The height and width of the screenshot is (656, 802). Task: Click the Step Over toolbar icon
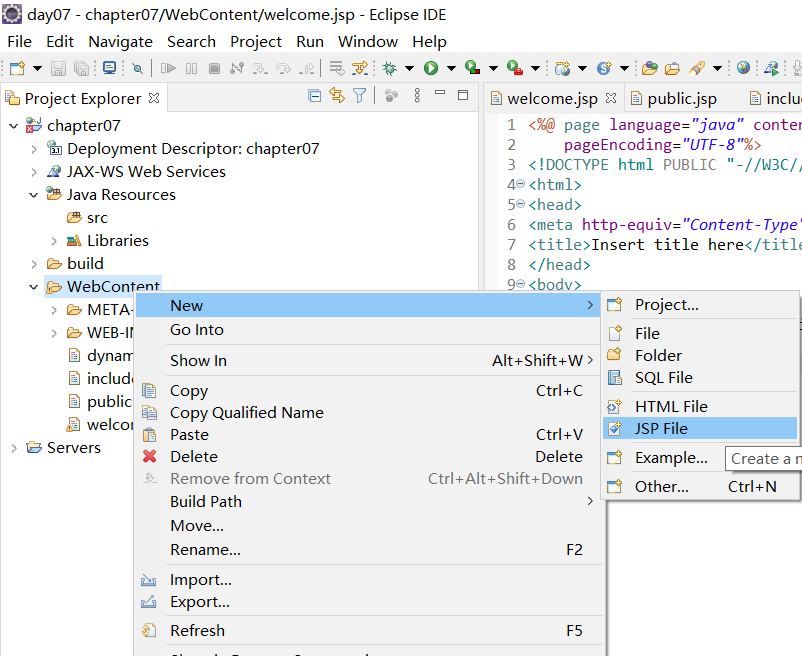coord(283,68)
